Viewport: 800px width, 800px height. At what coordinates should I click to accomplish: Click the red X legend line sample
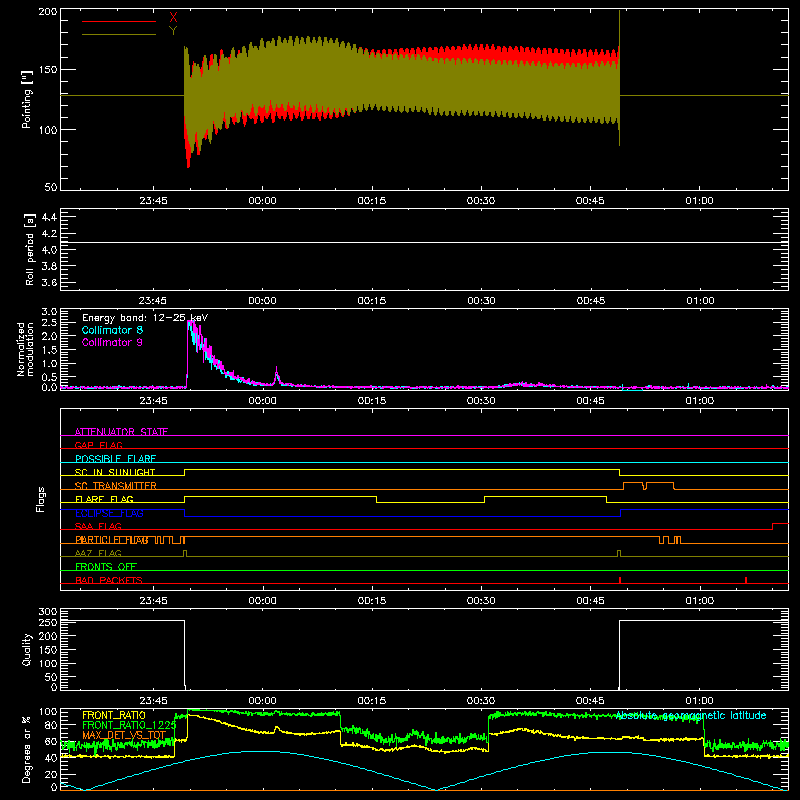point(119,21)
